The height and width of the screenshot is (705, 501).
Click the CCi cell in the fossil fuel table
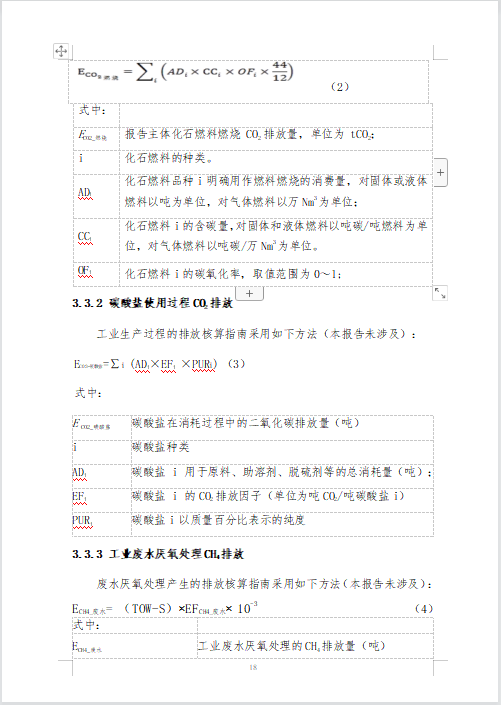click(96, 241)
